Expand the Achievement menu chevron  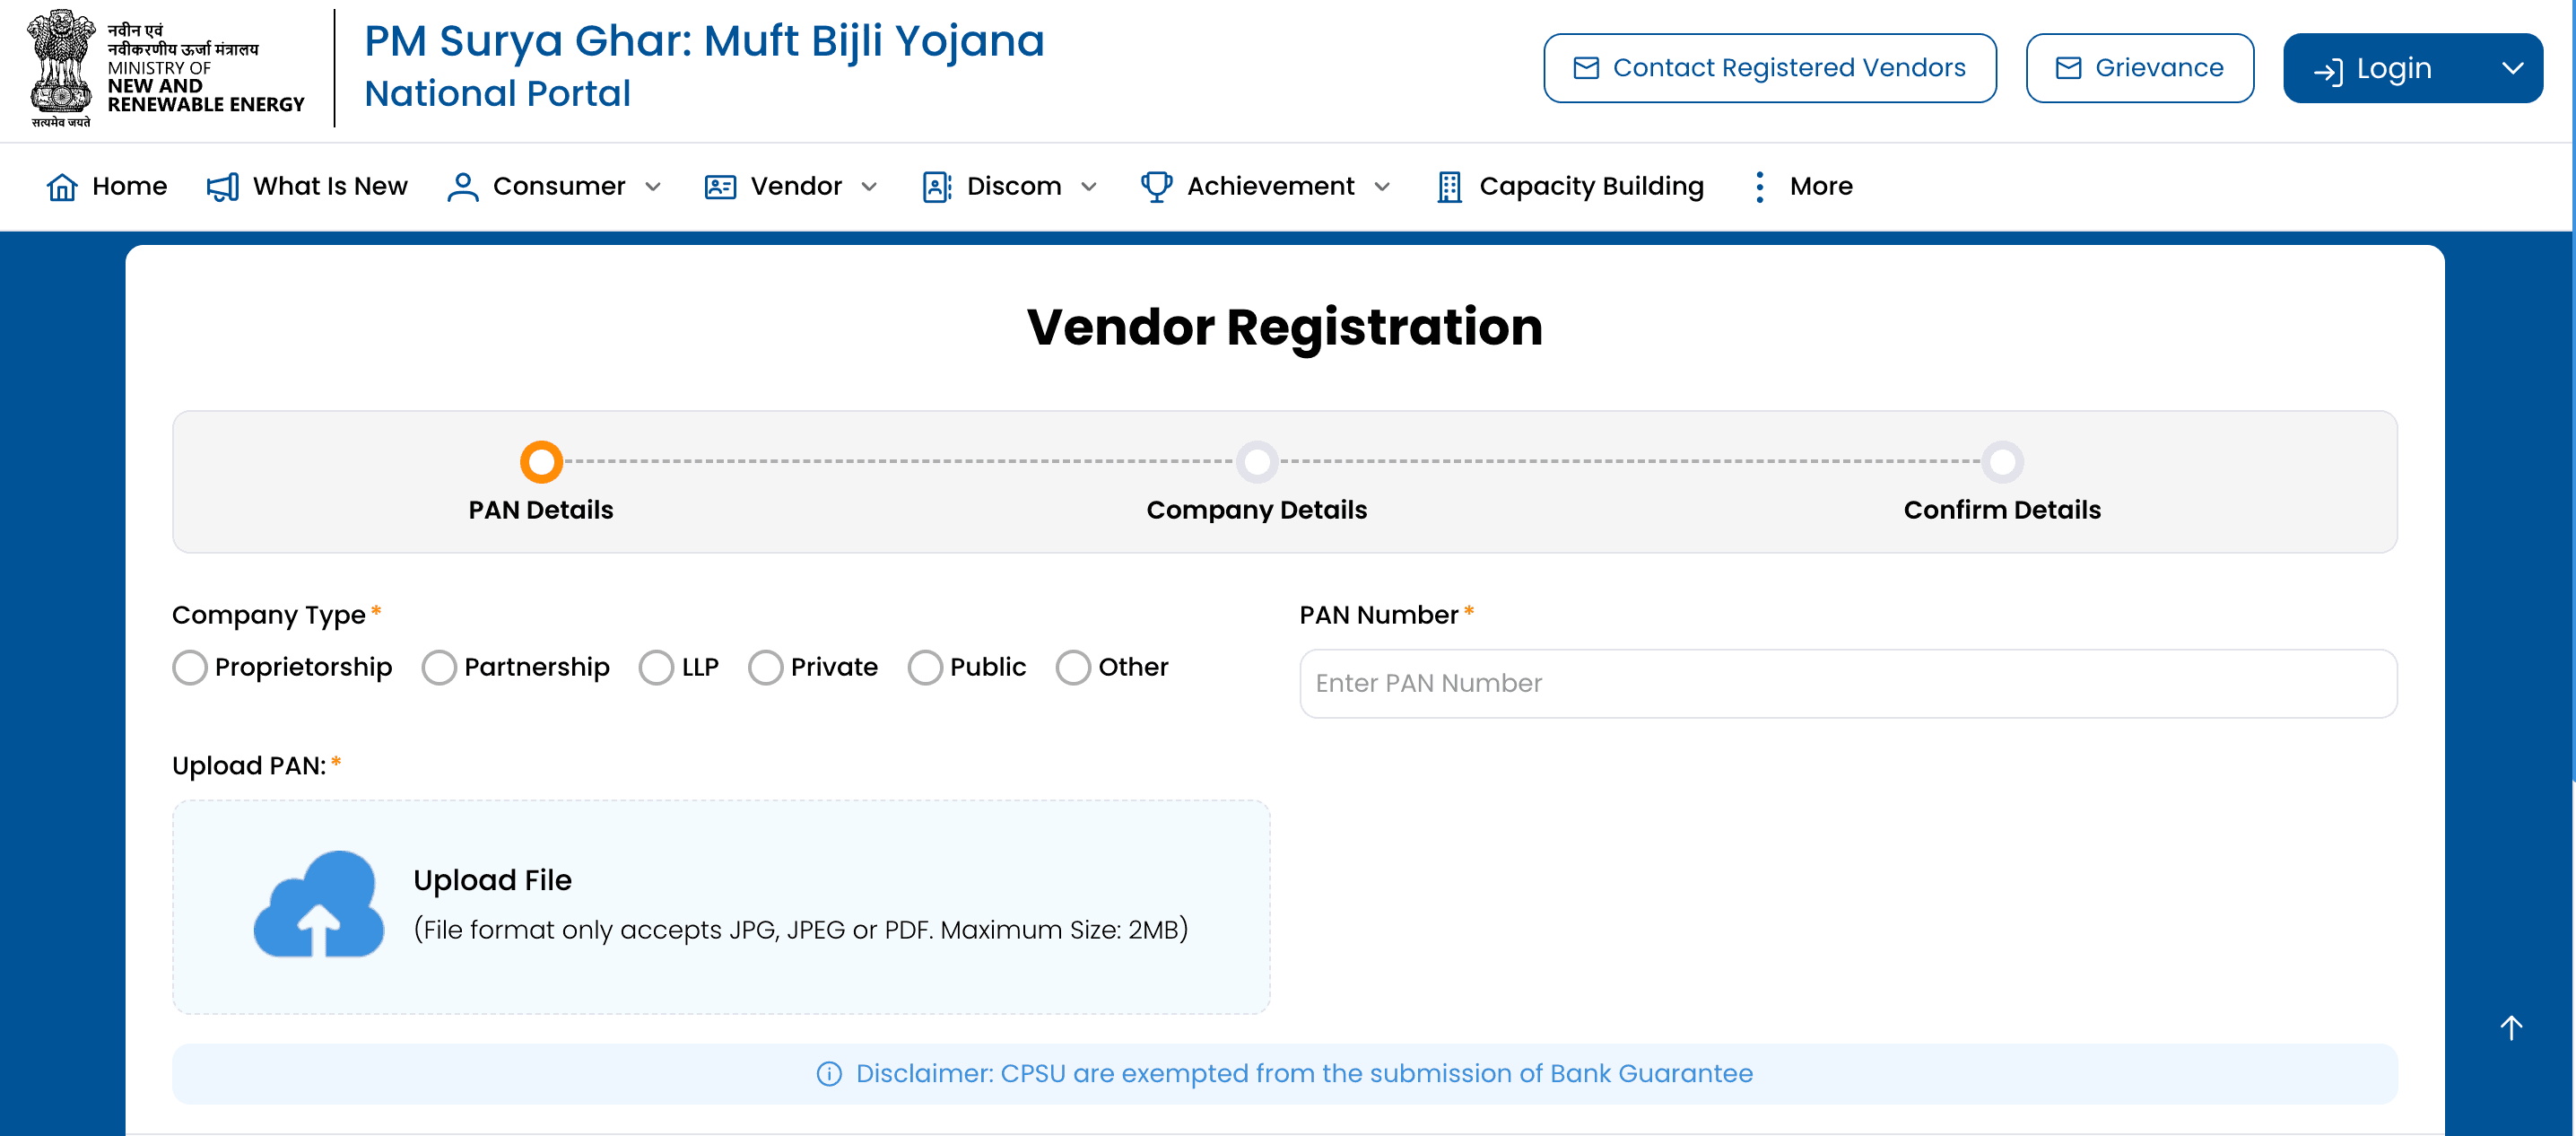coord(1382,187)
